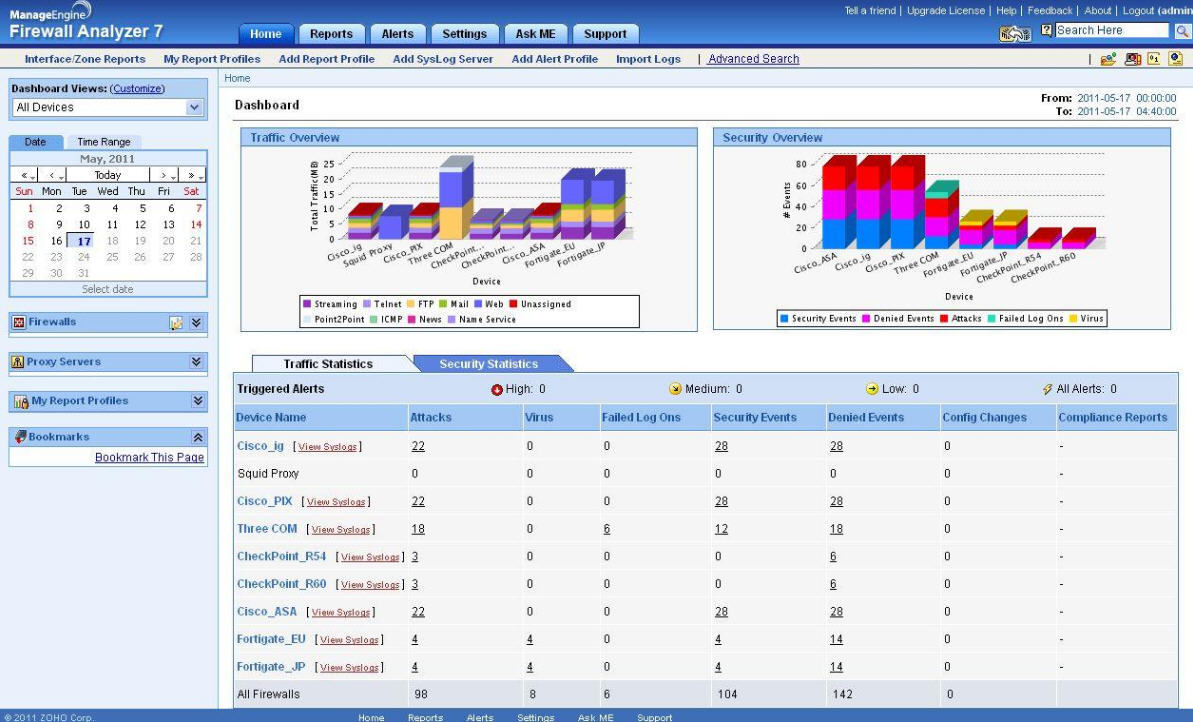Click the Proxy Servers panel icon
Viewport: 1193px width, 722px height.
[17, 361]
